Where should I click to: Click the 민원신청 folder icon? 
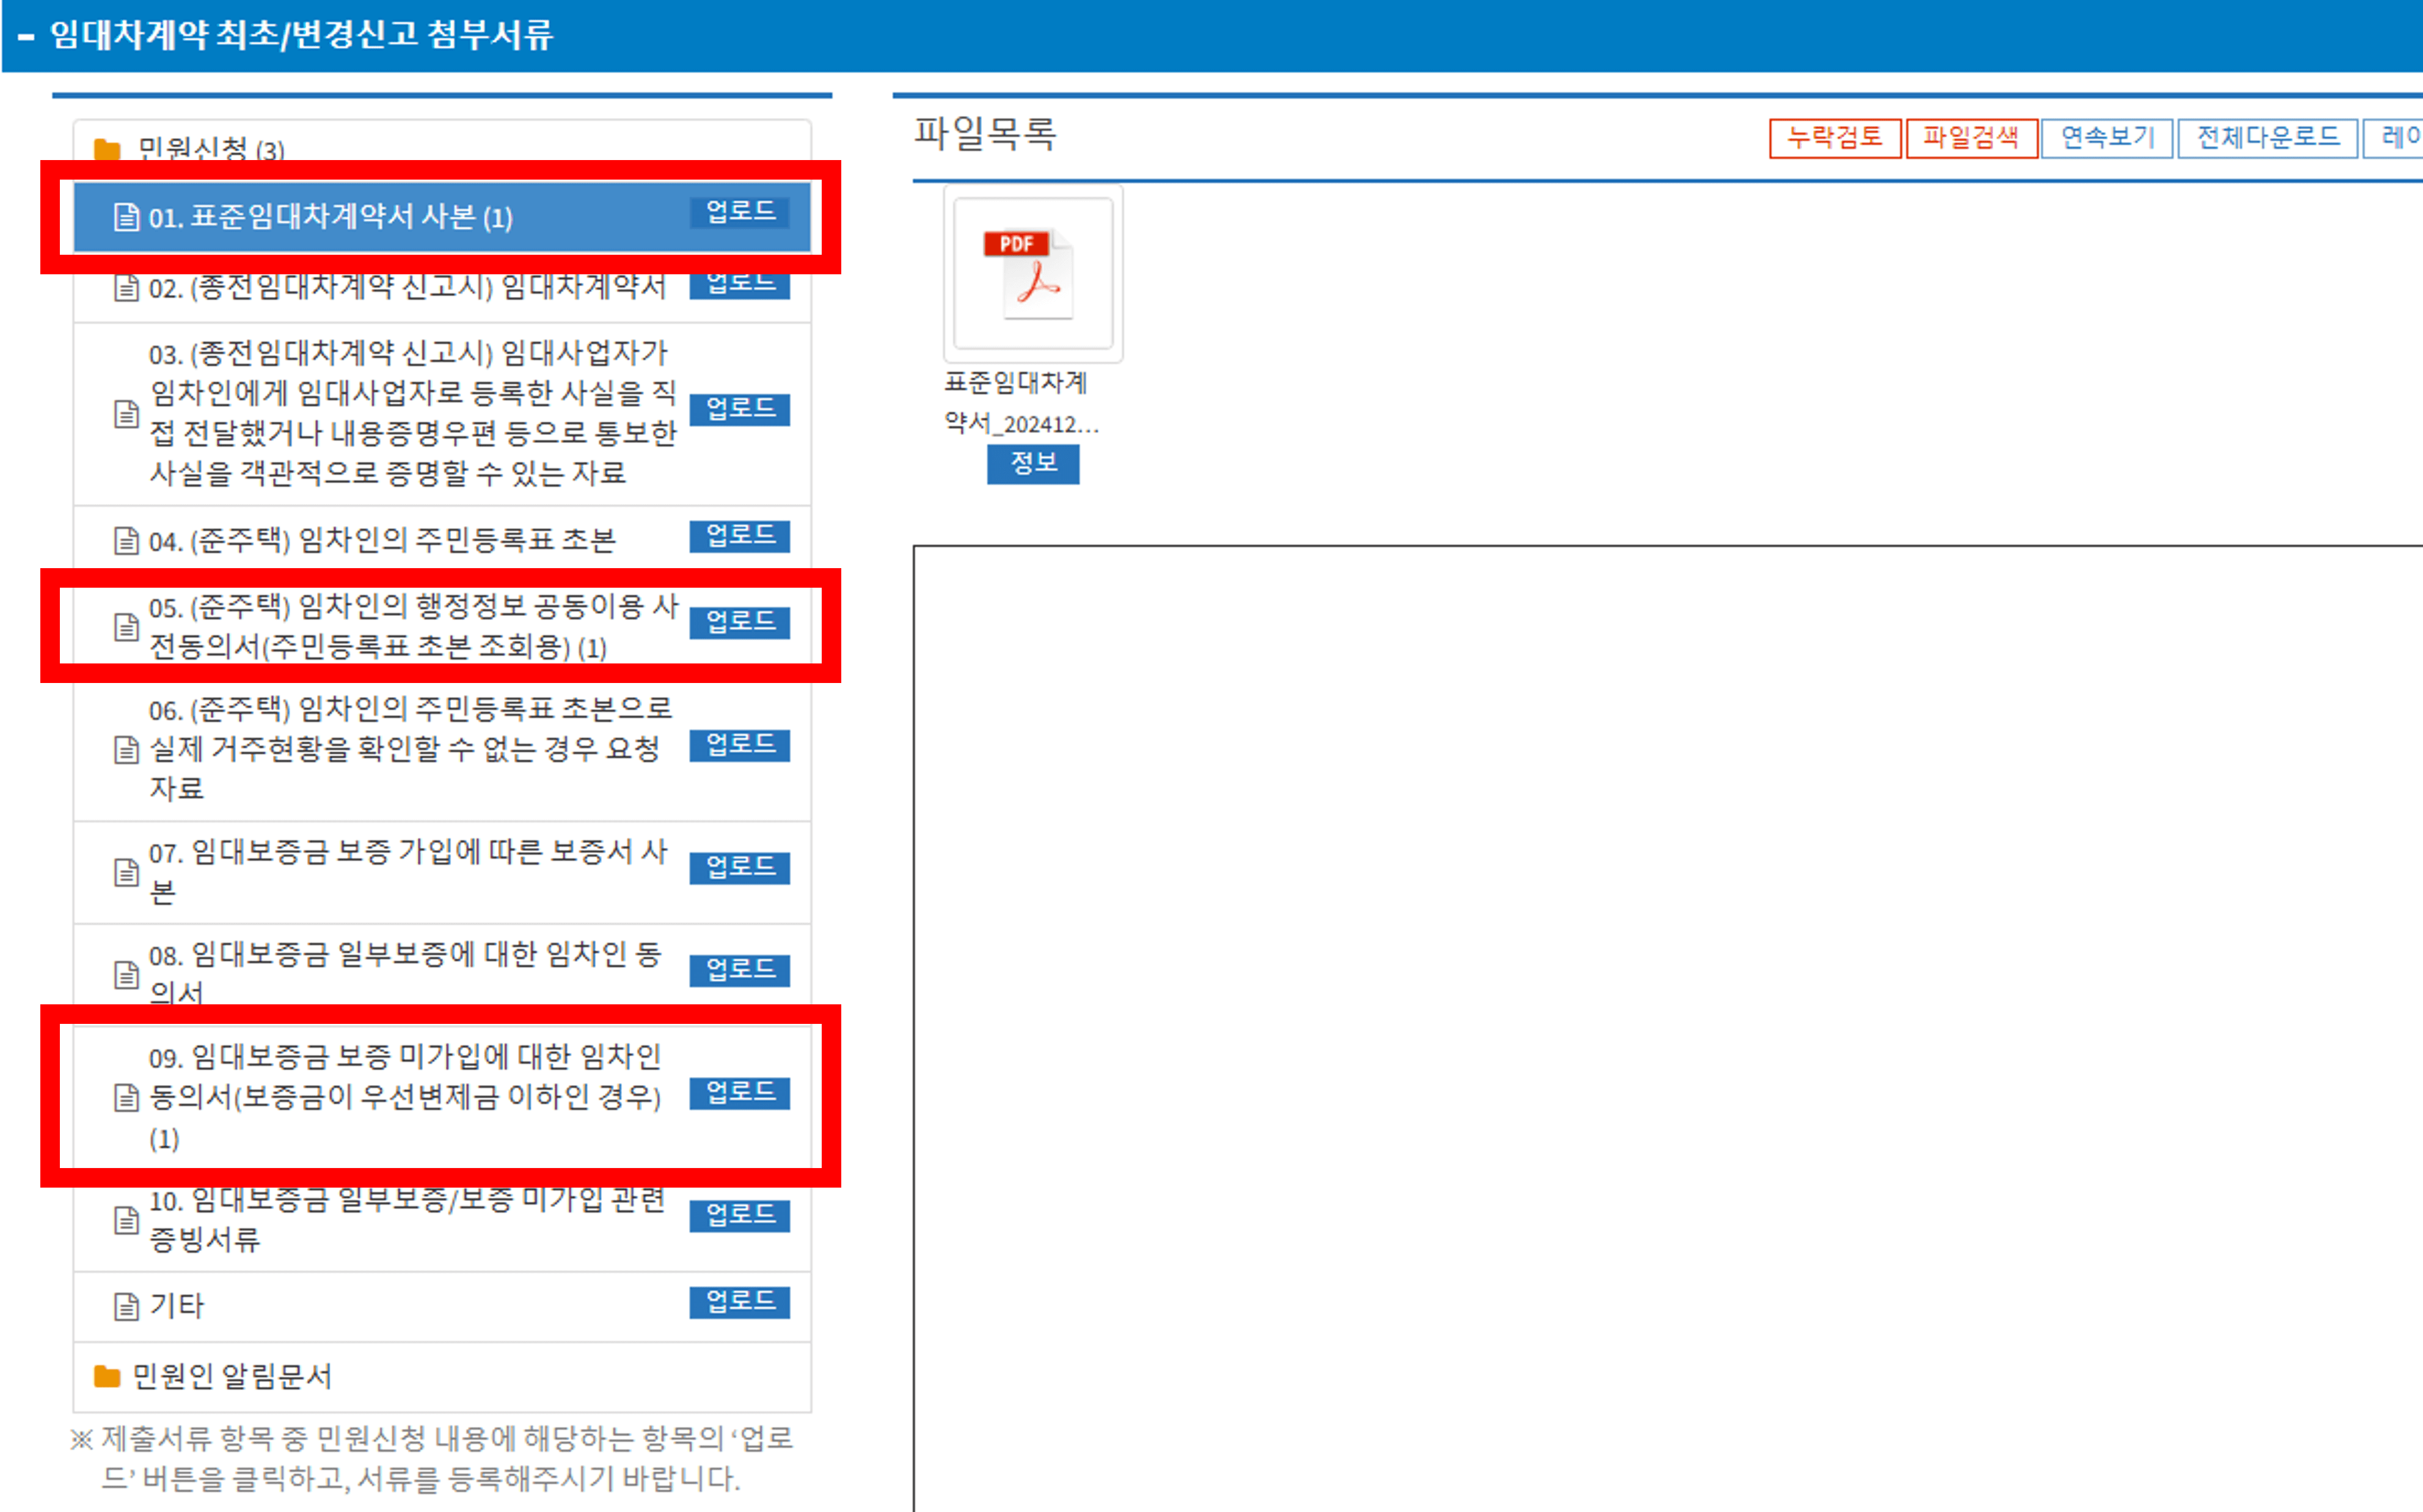107,150
